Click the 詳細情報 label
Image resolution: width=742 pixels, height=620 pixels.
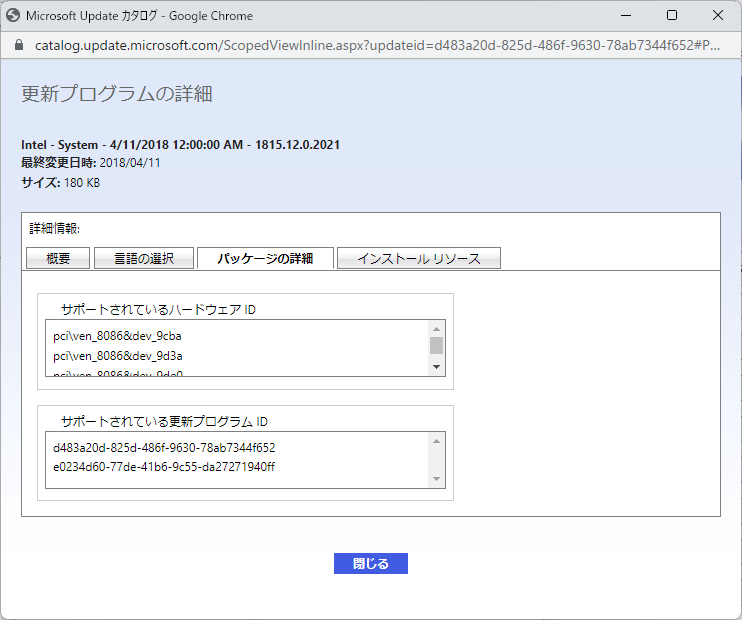coord(54,229)
